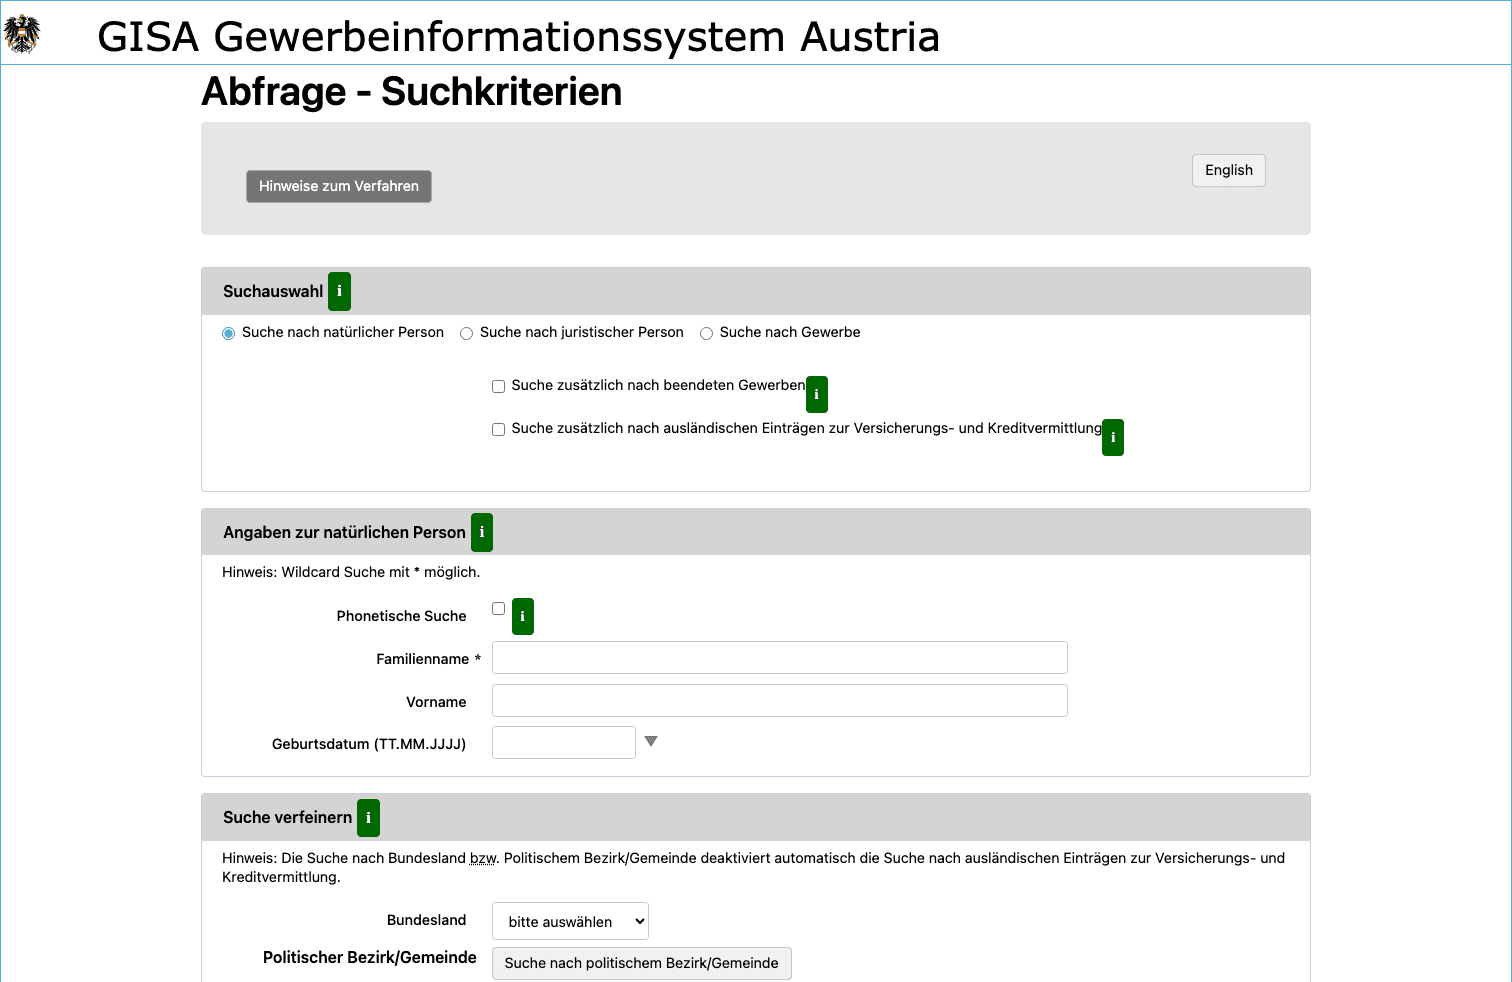1512x982 pixels.
Task: Focus the Geburtsdatum date input field
Action: pos(564,742)
